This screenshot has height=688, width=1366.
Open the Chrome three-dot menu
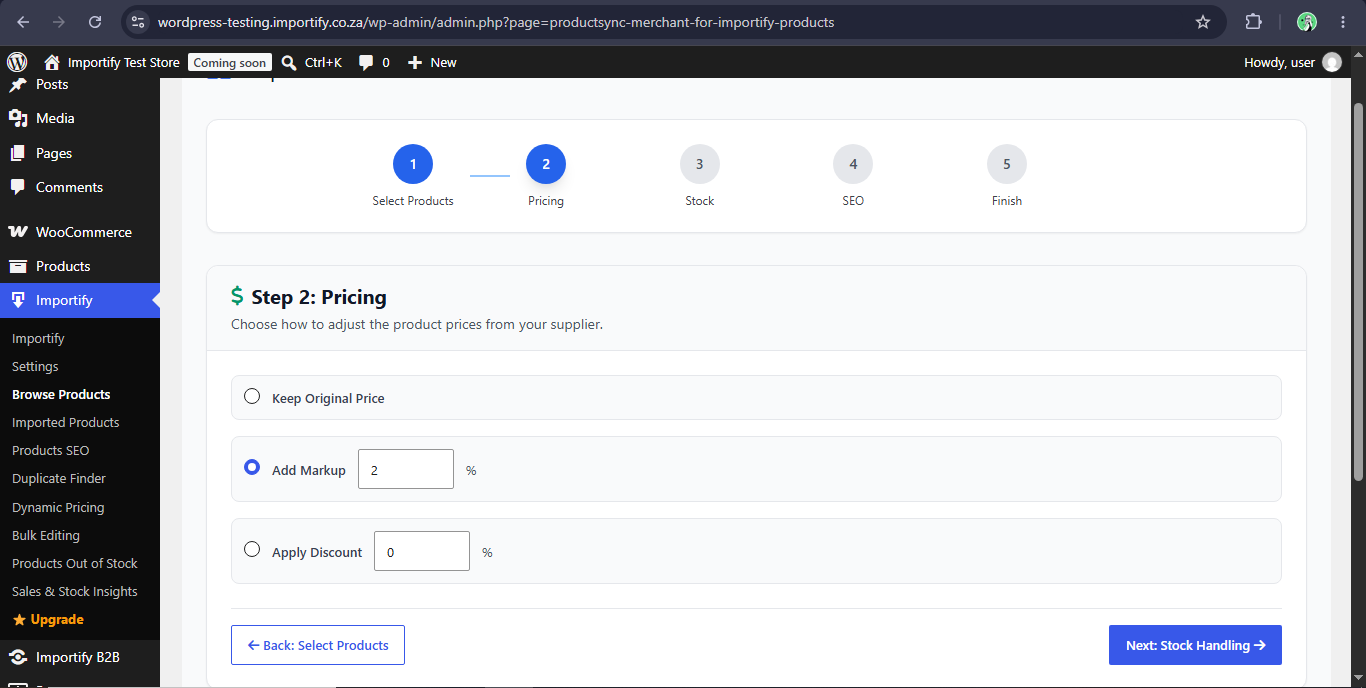[1343, 22]
